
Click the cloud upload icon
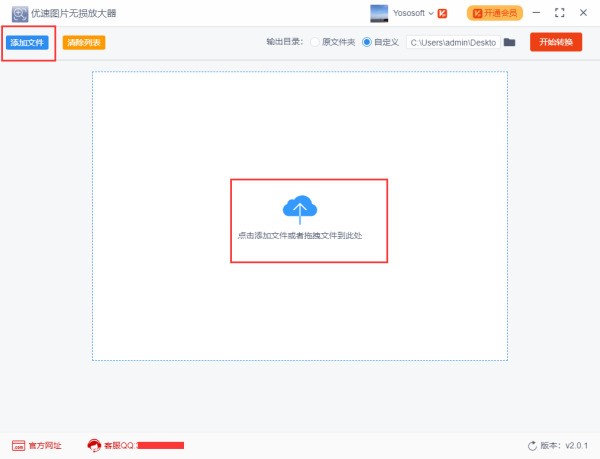click(x=299, y=207)
